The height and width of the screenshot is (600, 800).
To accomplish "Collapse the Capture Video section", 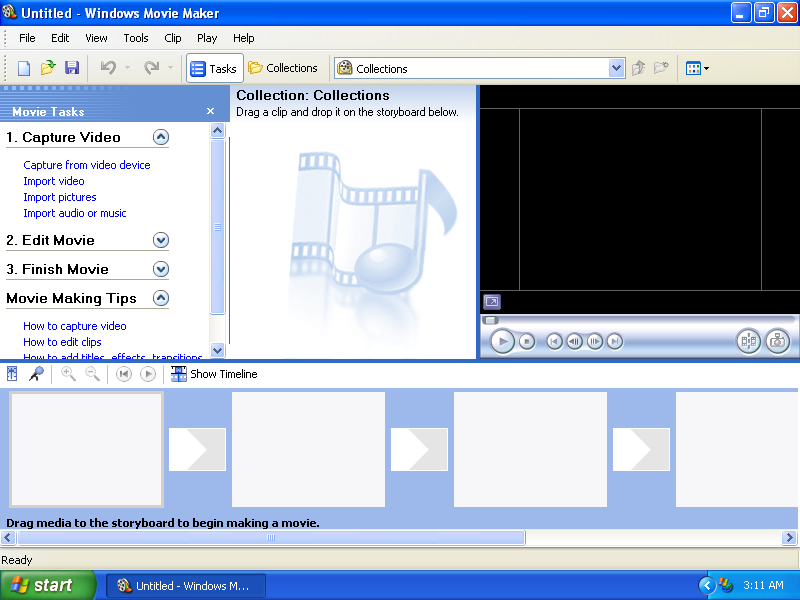I will pyautogui.click(x=161, y=137).
